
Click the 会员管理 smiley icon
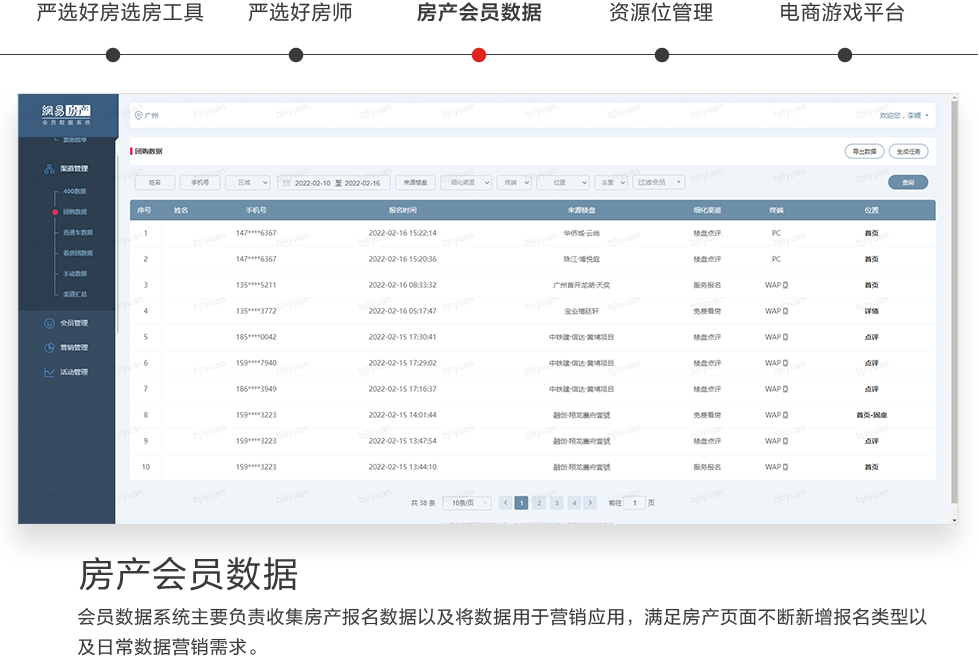click(x=49, y=323)
